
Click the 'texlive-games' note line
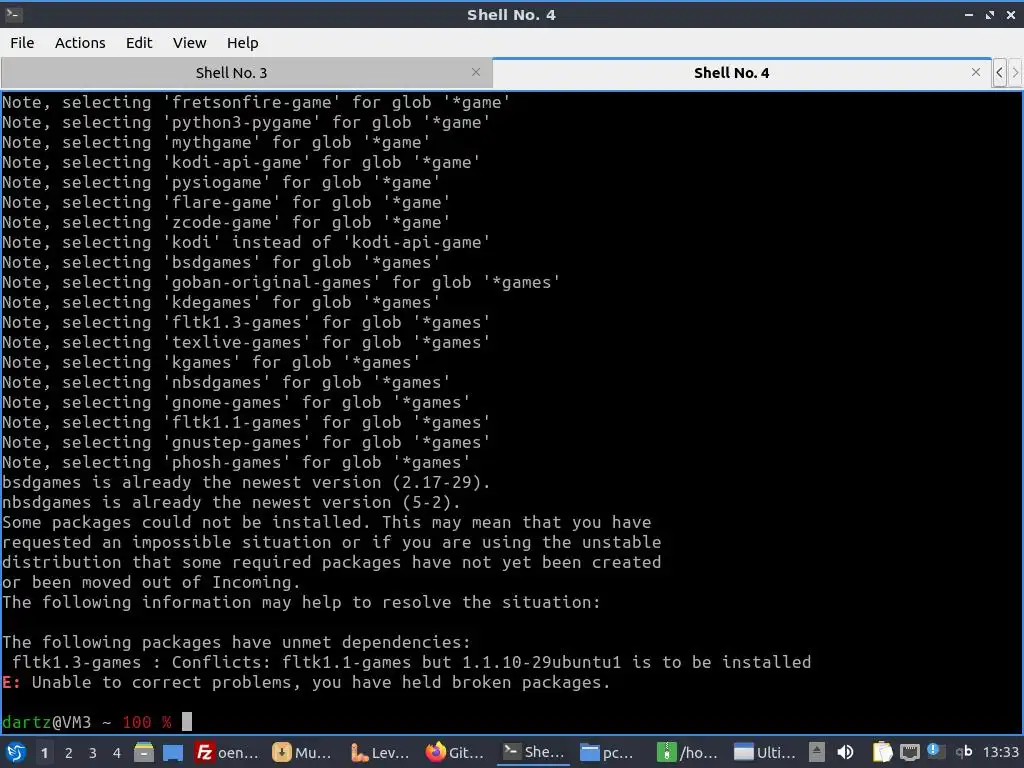(246, 342)
